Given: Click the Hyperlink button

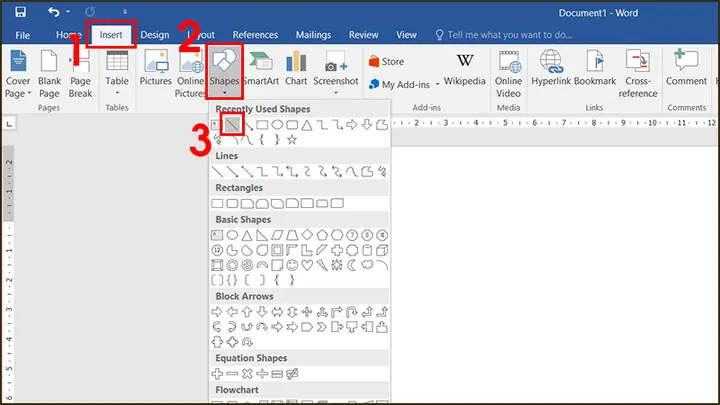Looking at the screenshot, I should click(551, 68).
